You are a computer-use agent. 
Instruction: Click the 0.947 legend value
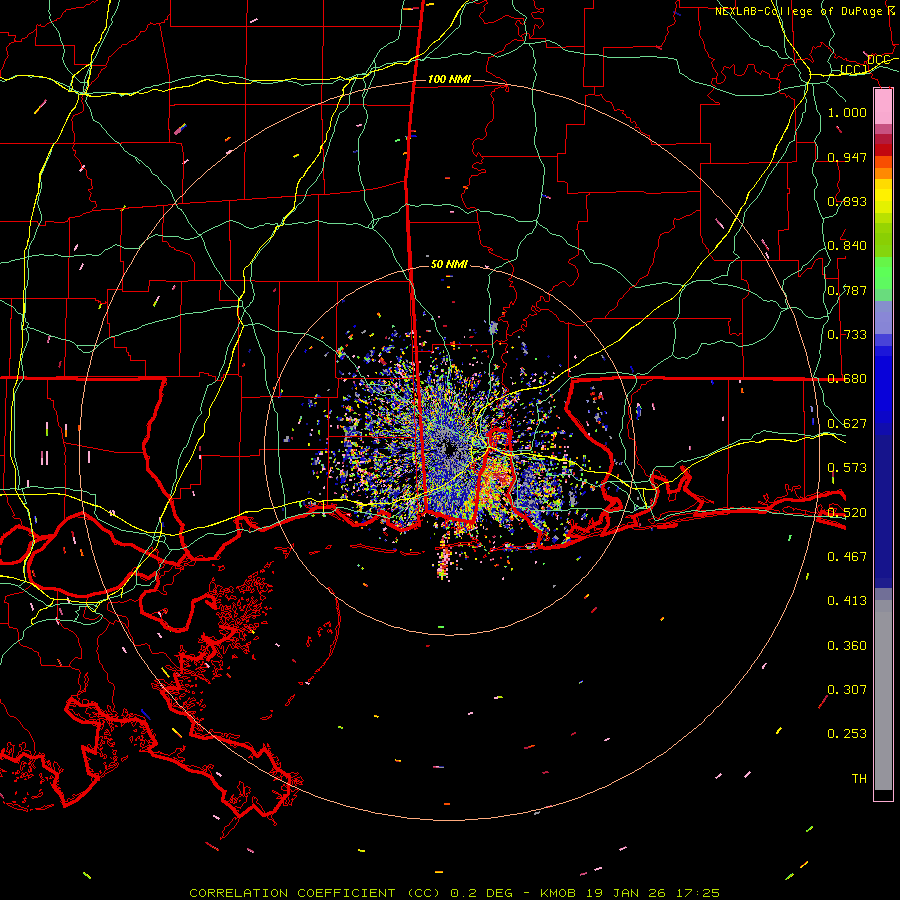[x=847, y=157]
